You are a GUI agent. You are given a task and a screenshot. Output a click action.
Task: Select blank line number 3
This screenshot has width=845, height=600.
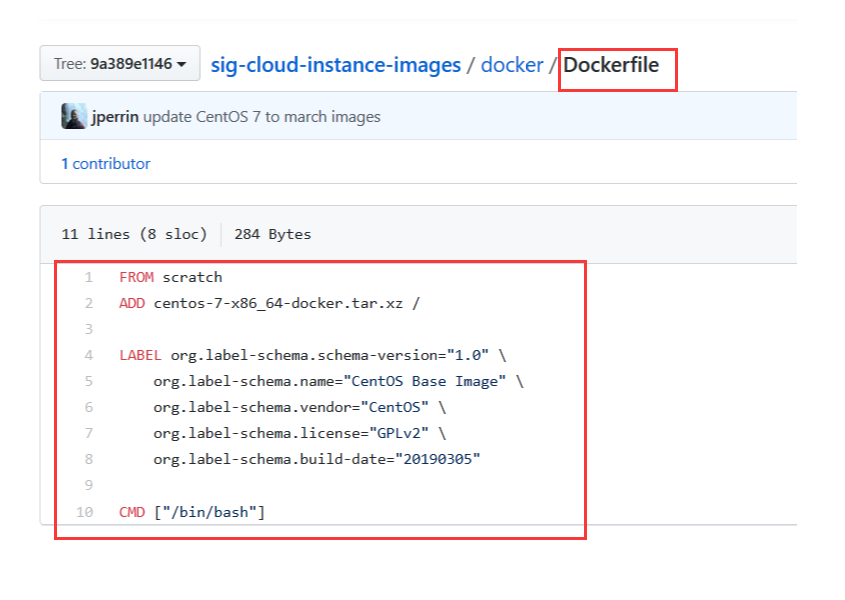point(89,329)
